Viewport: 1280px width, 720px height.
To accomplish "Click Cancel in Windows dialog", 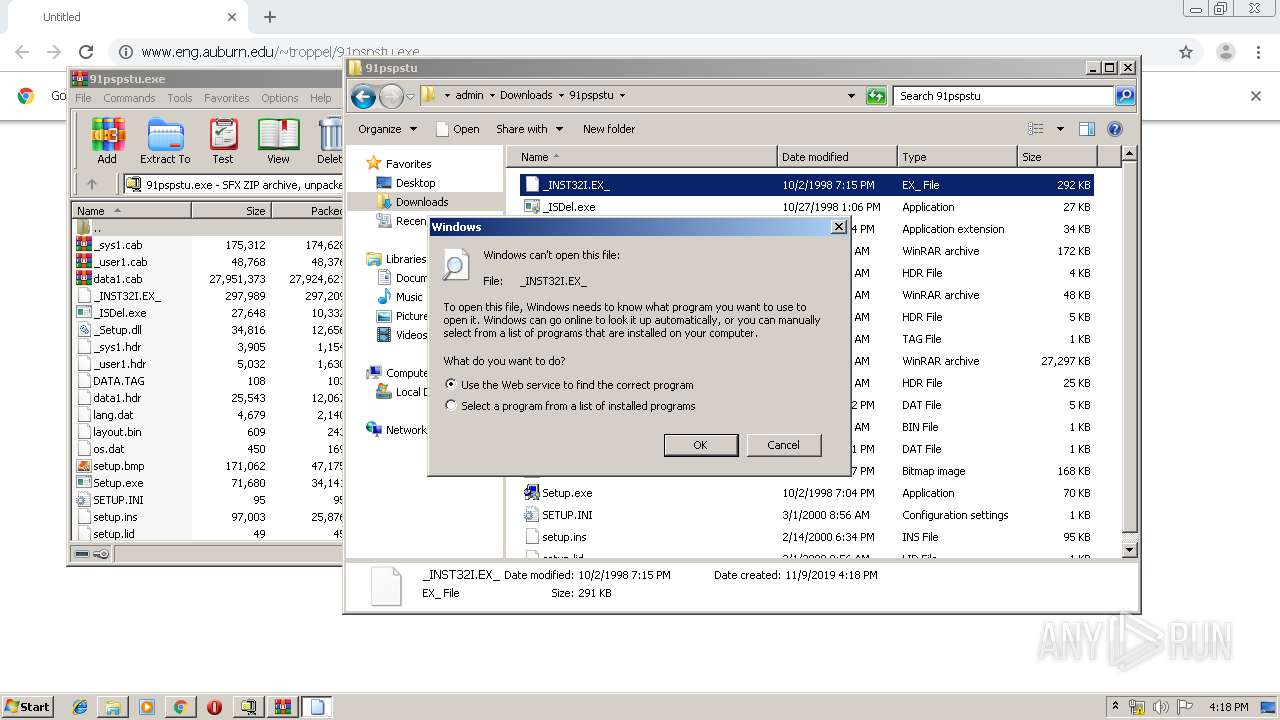I will coord(783,445).
